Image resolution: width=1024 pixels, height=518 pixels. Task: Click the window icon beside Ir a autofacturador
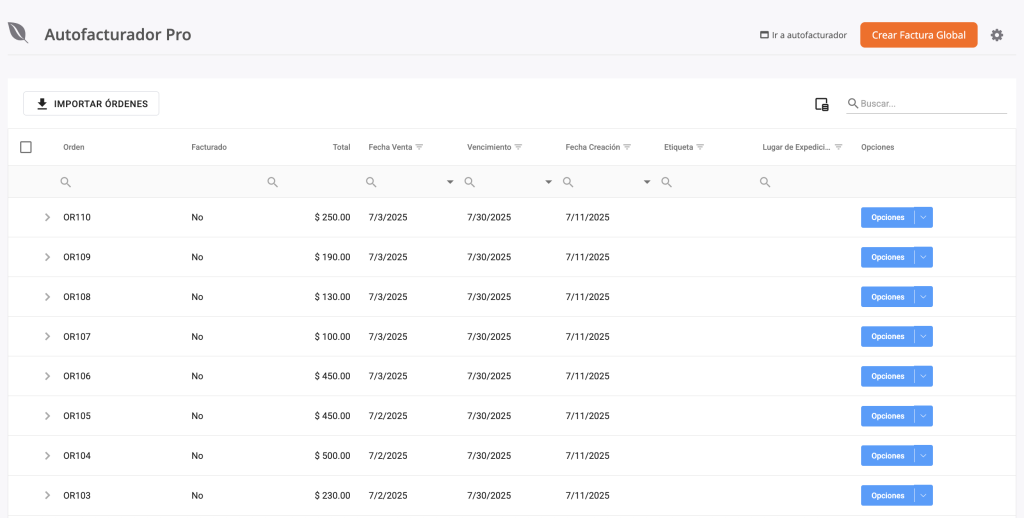[764, 35]
